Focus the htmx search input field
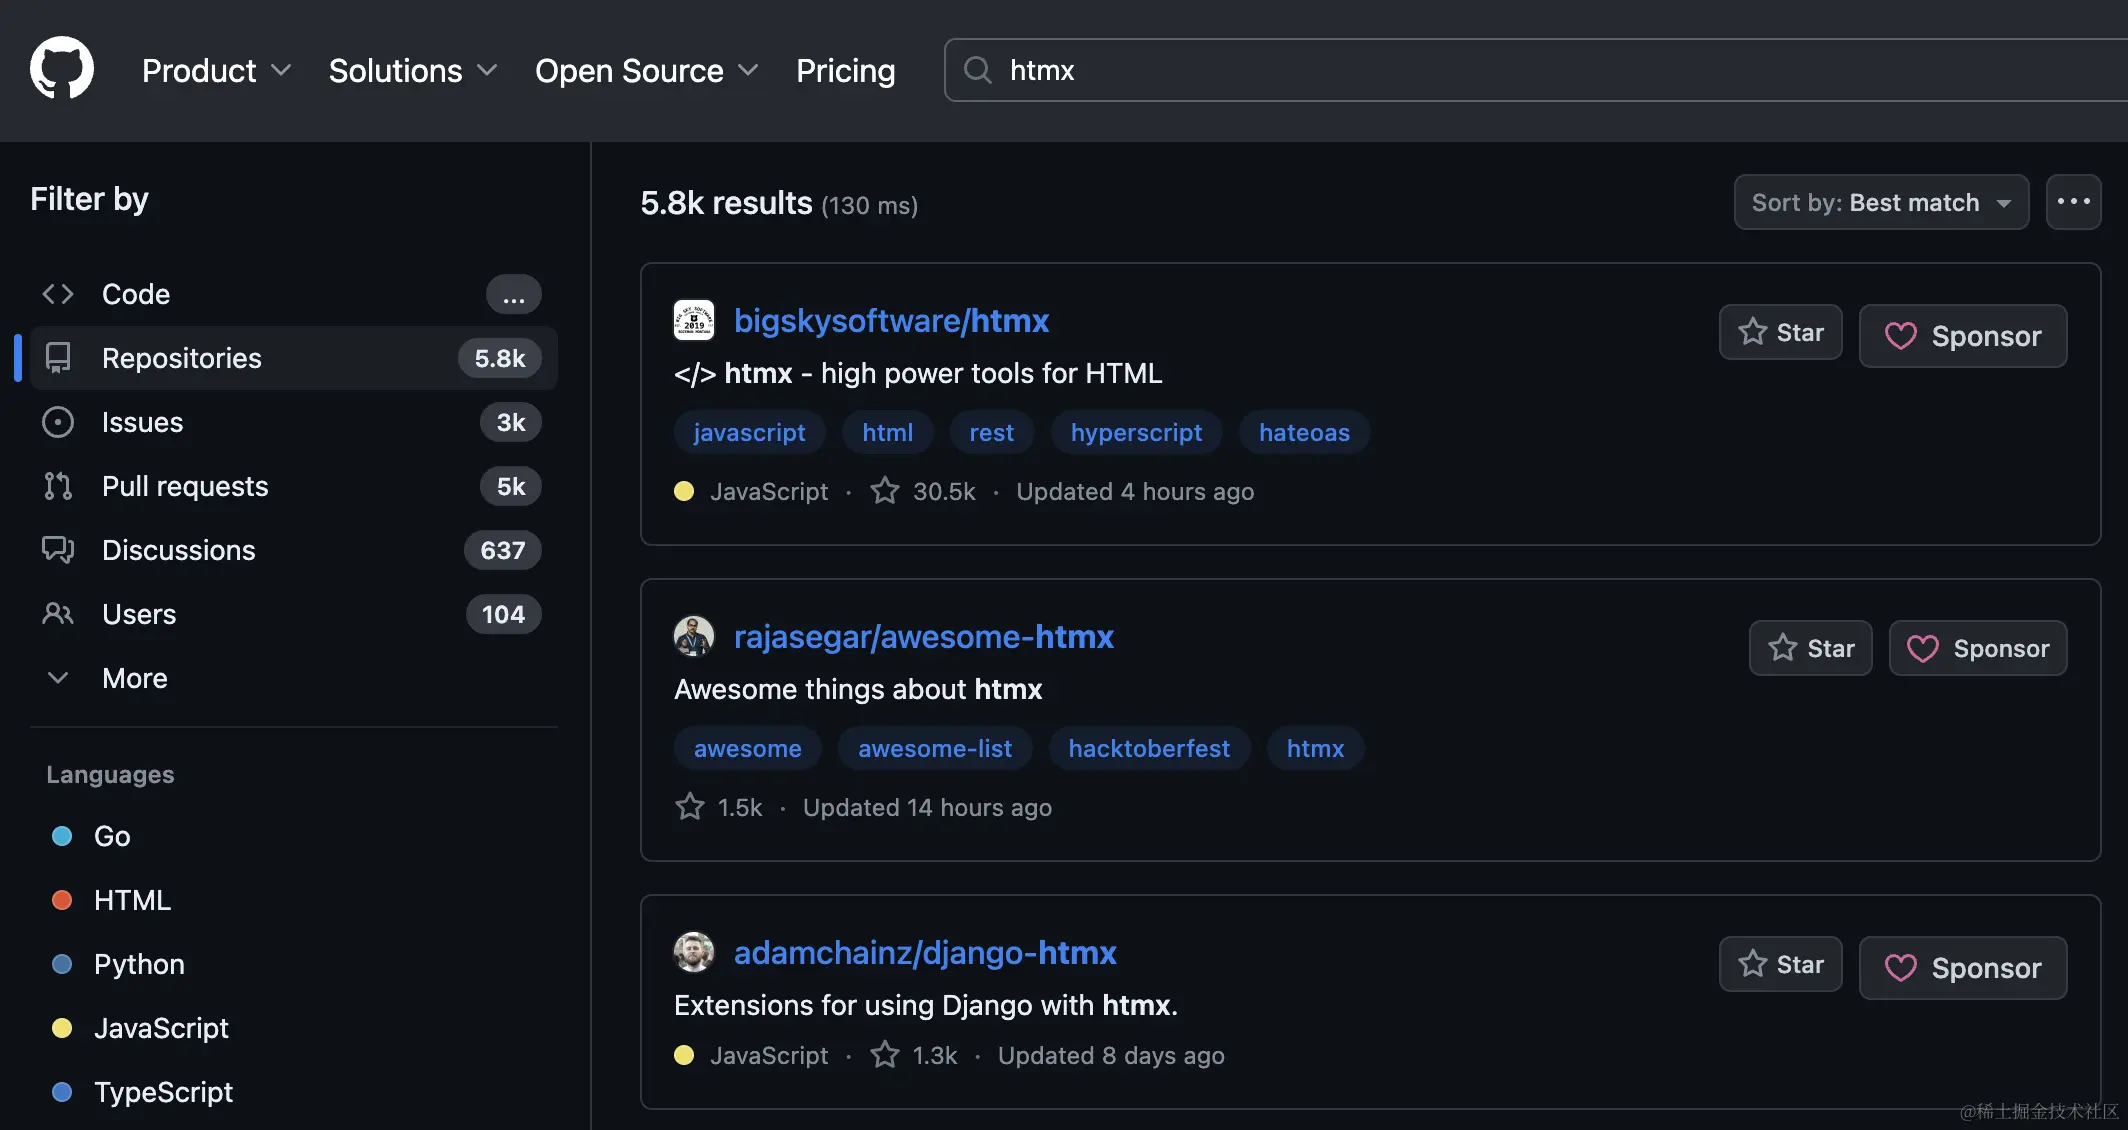Viewport: 2128px width, 1130px height. 1535,70
